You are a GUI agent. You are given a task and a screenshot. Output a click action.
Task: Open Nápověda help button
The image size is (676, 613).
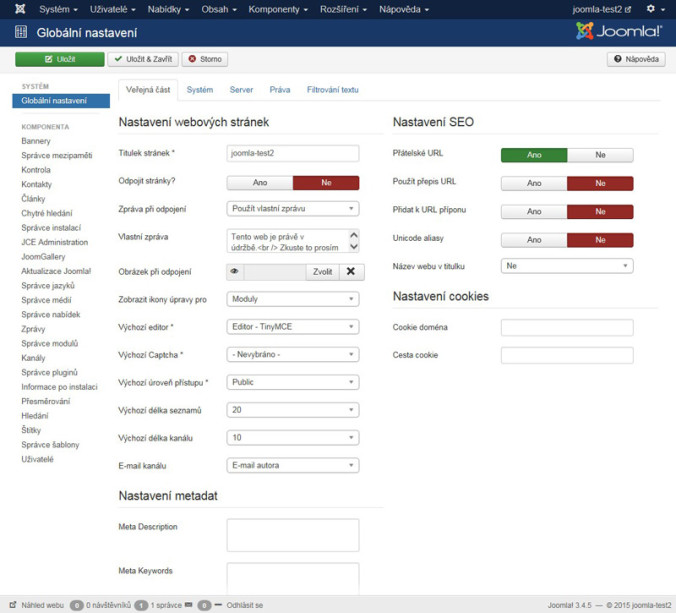pyautogui.click(x=636, y=59)
